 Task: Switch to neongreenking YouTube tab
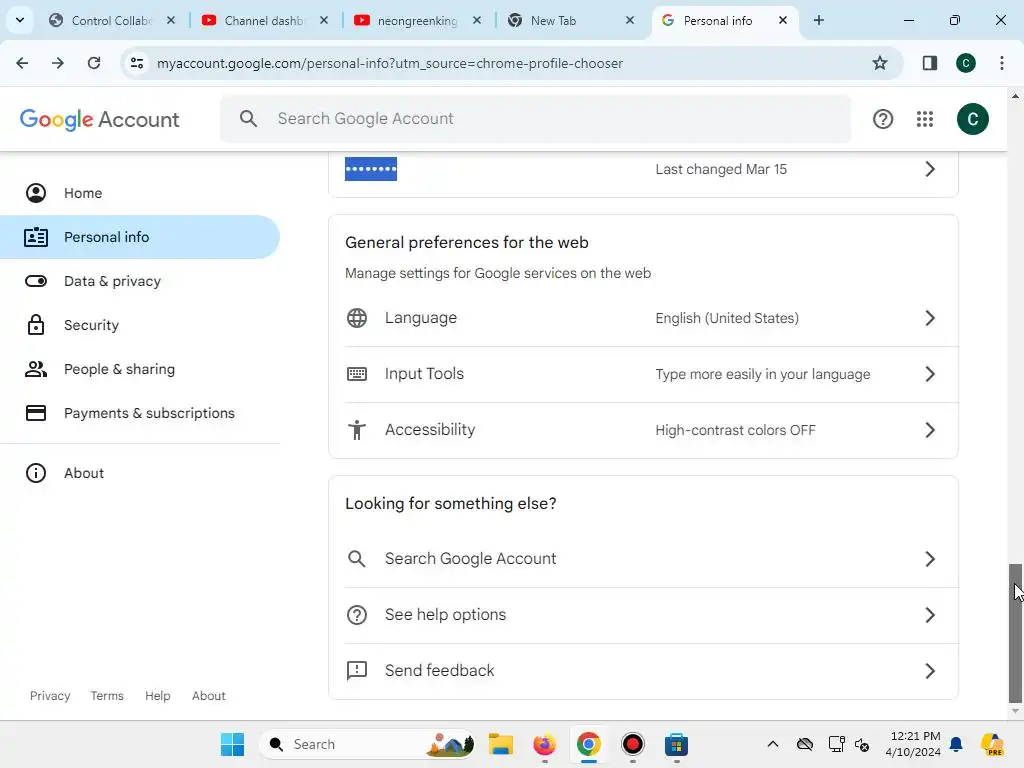[x=417, y=20]
